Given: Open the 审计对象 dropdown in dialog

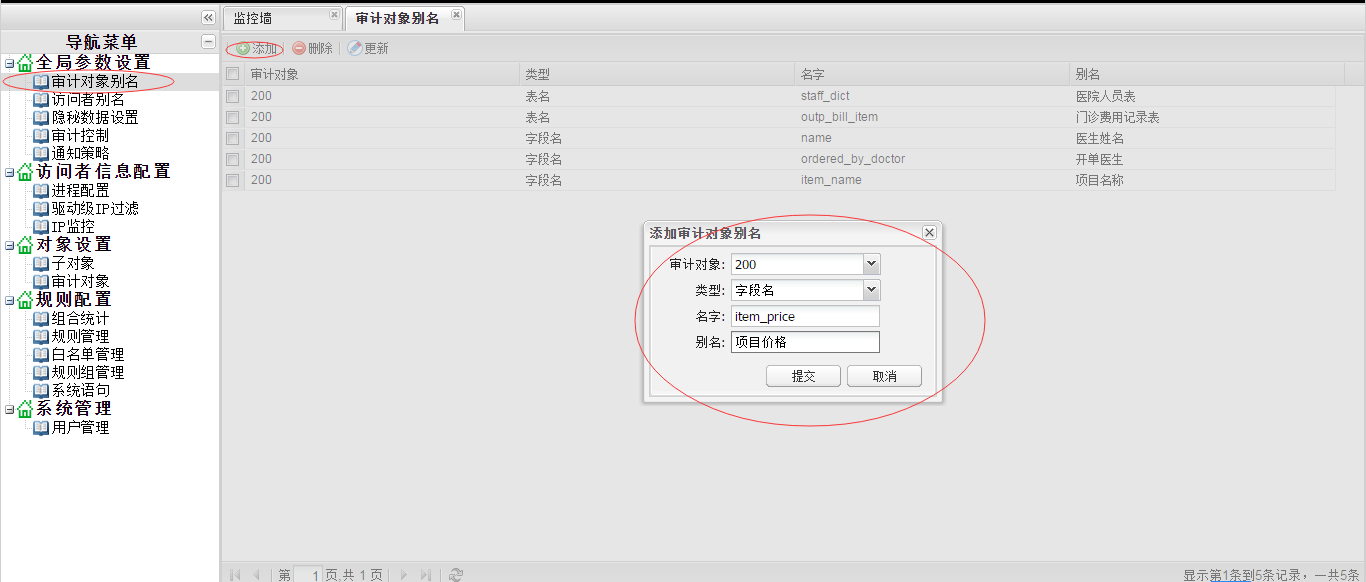Looking at the screenshot, I should [871, 264].
